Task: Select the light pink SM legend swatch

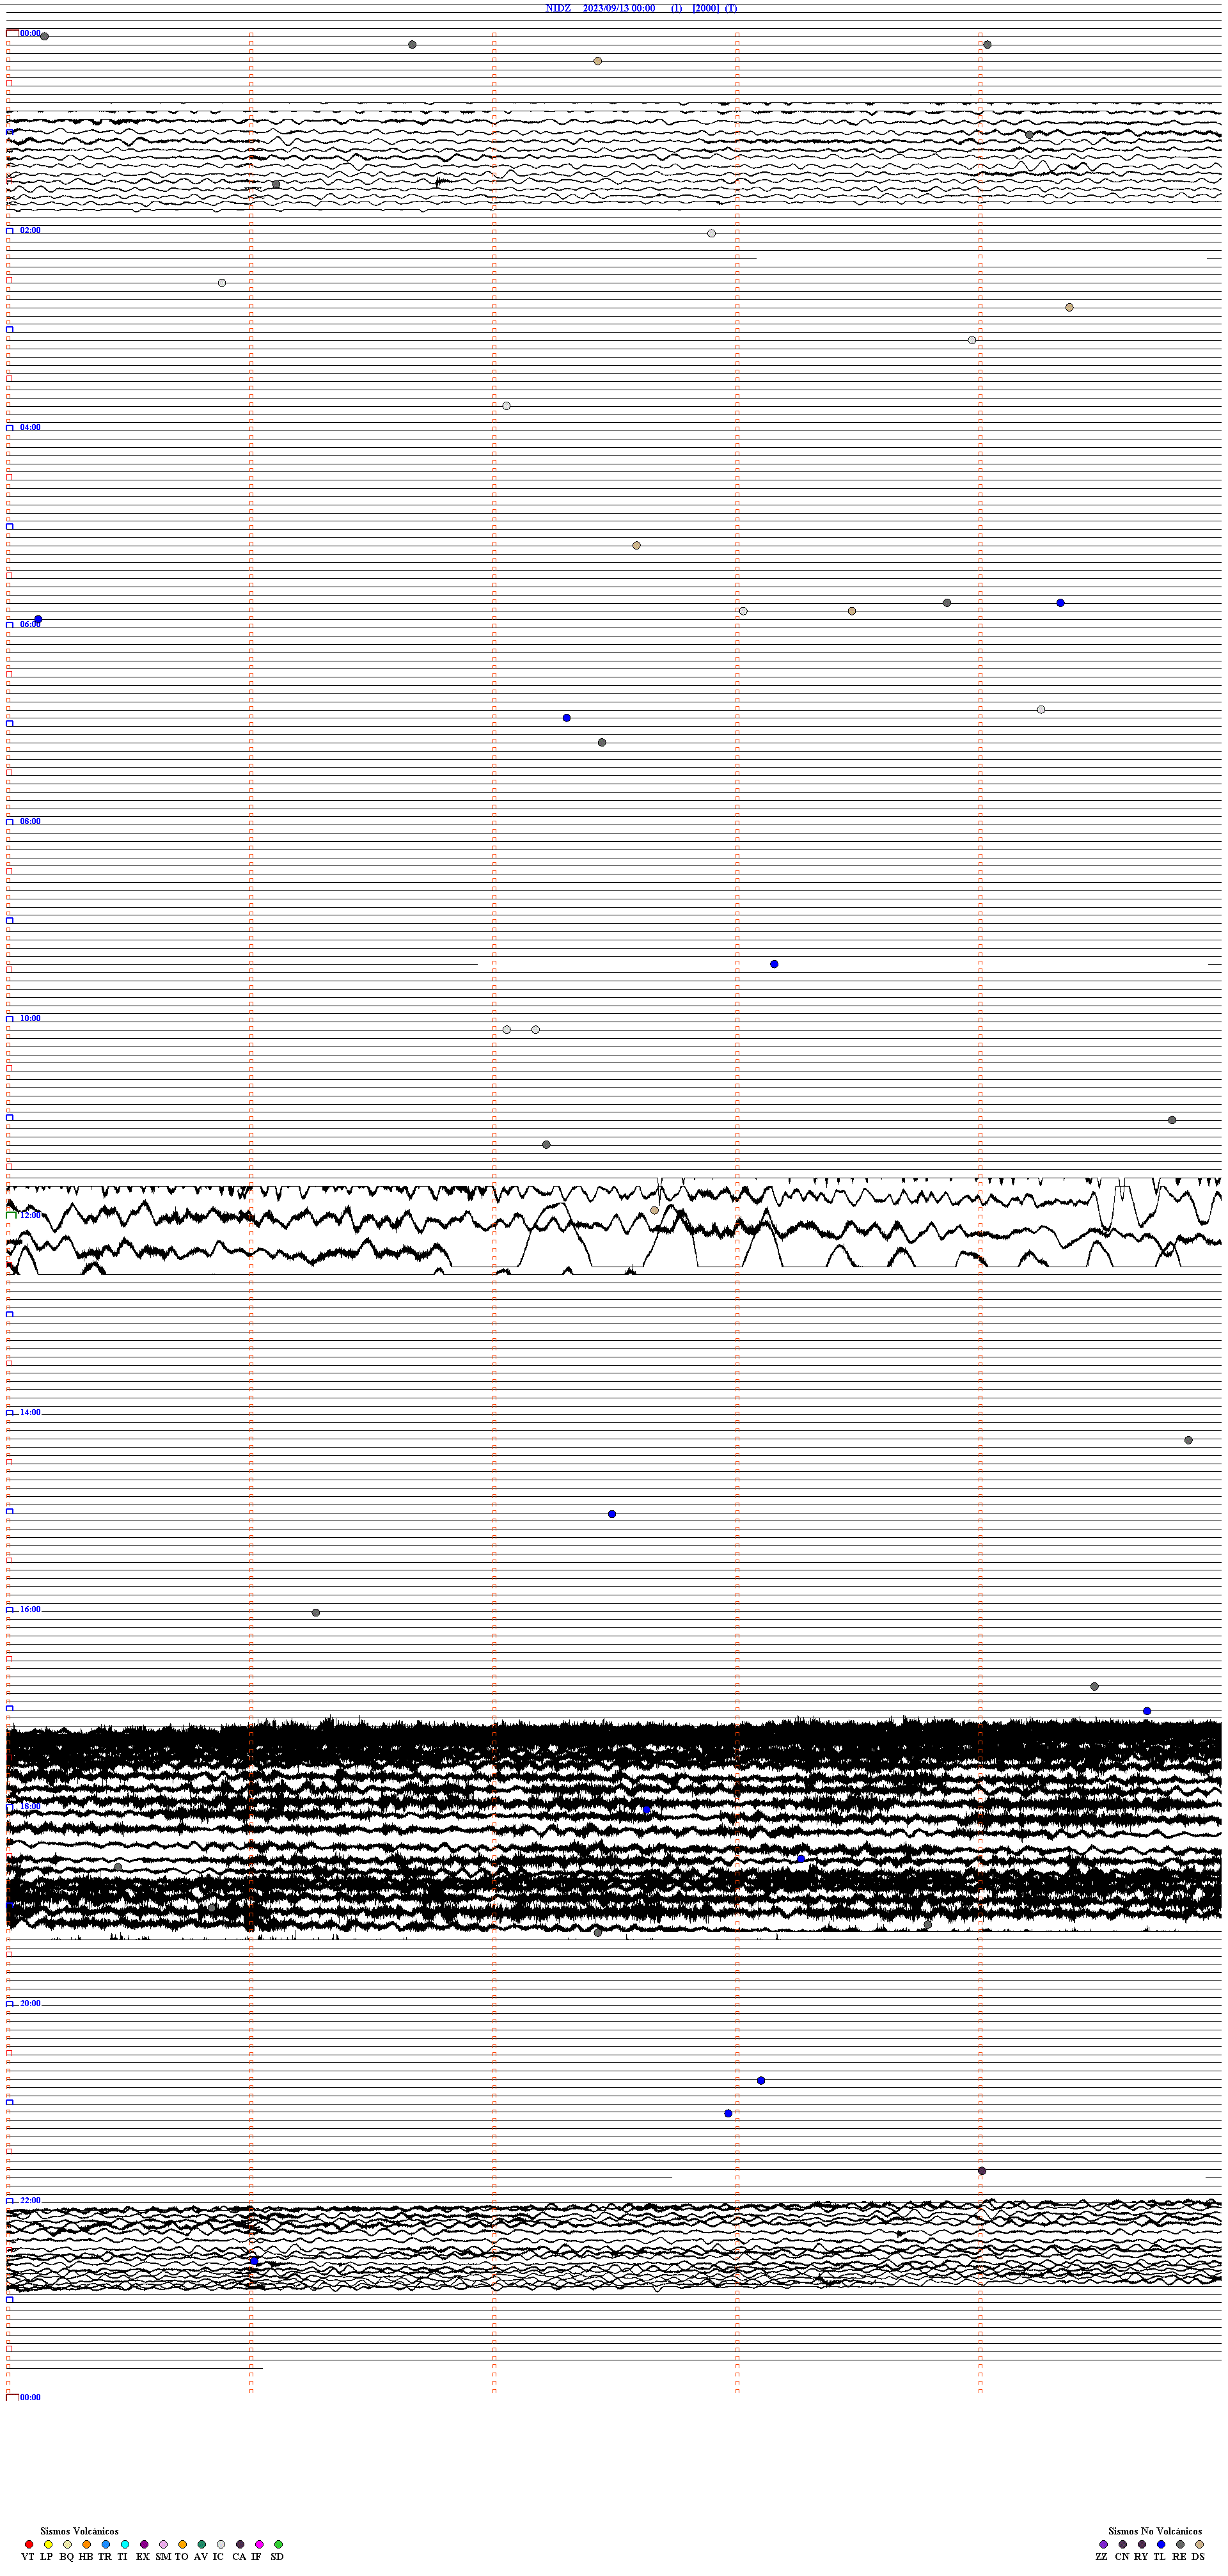Action: [x=164, y=2544]
